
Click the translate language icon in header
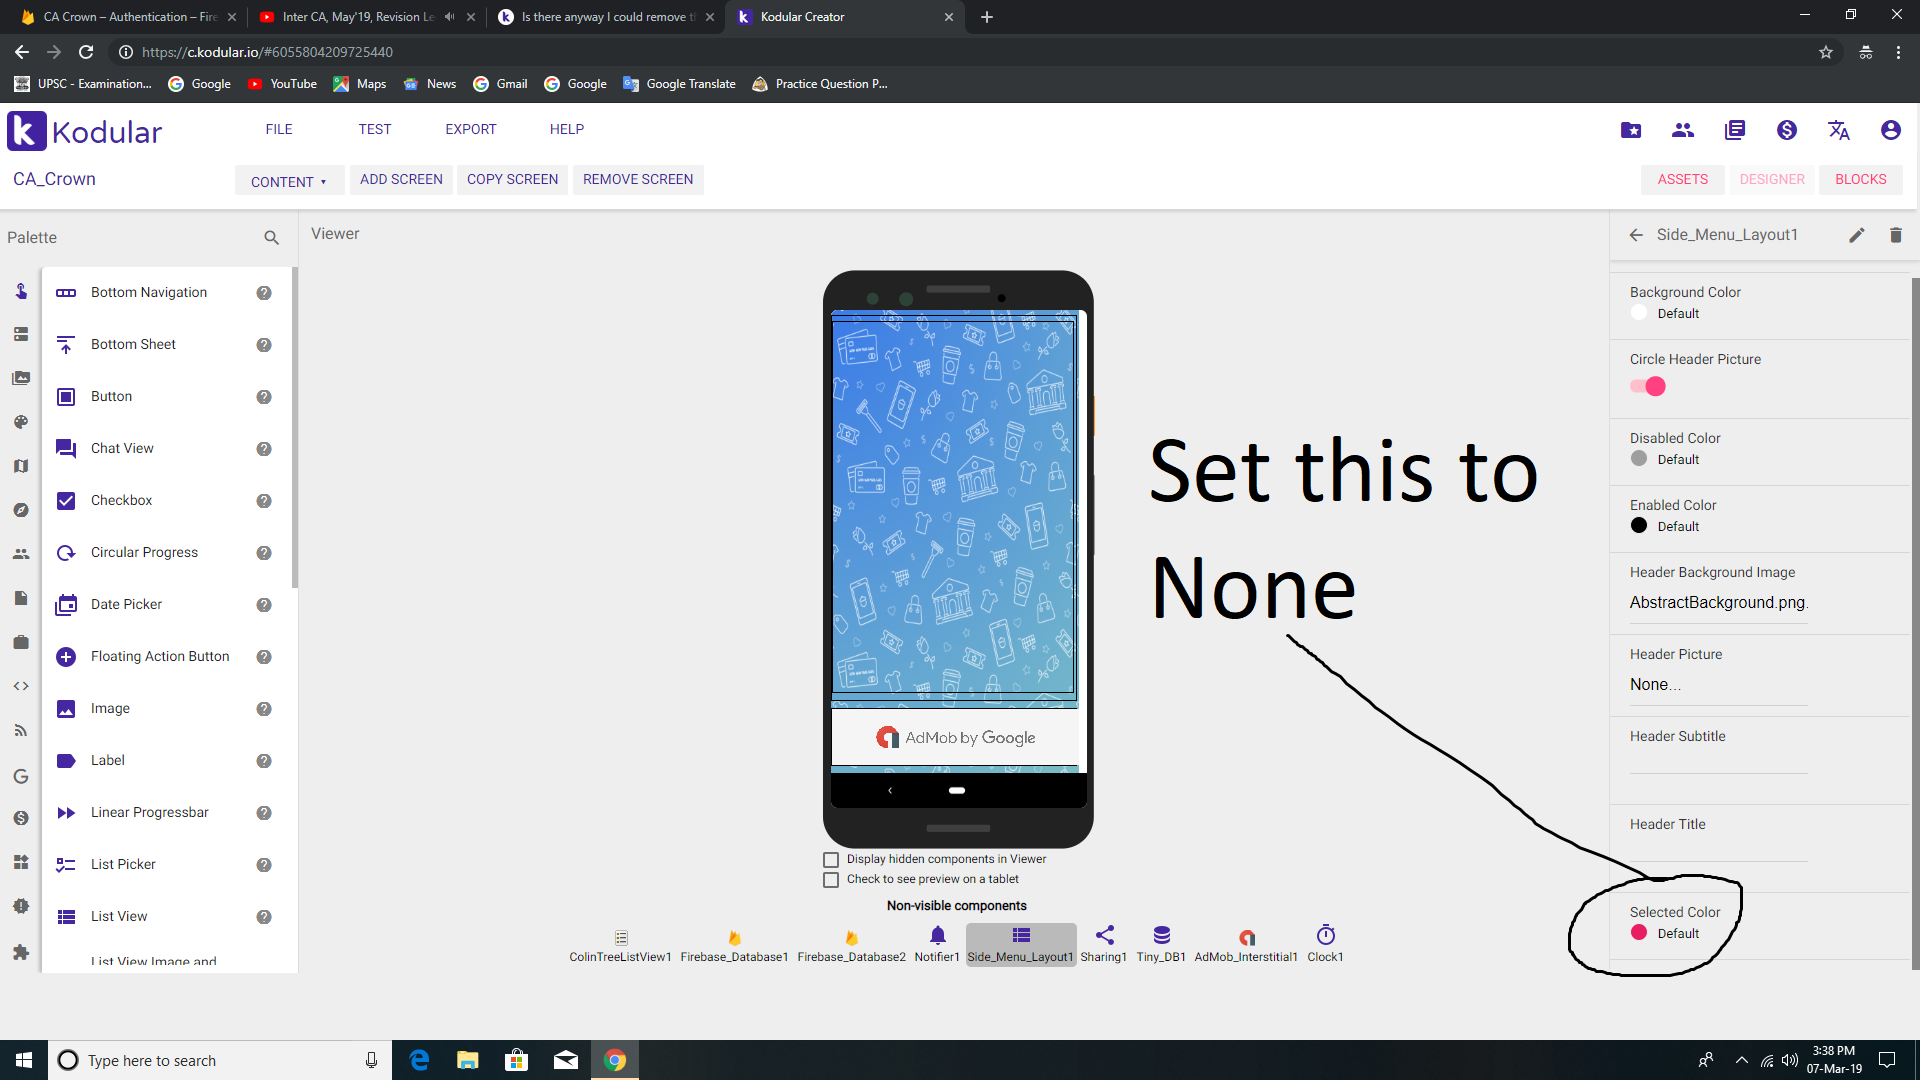(1838, 130)
